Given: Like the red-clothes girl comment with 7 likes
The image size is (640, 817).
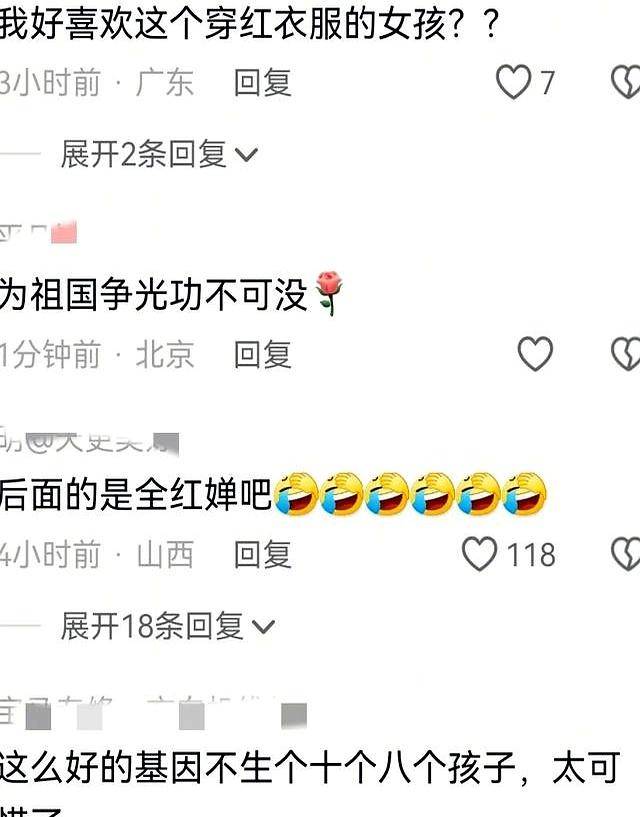Looking at the screenshot, I should 513,82.
